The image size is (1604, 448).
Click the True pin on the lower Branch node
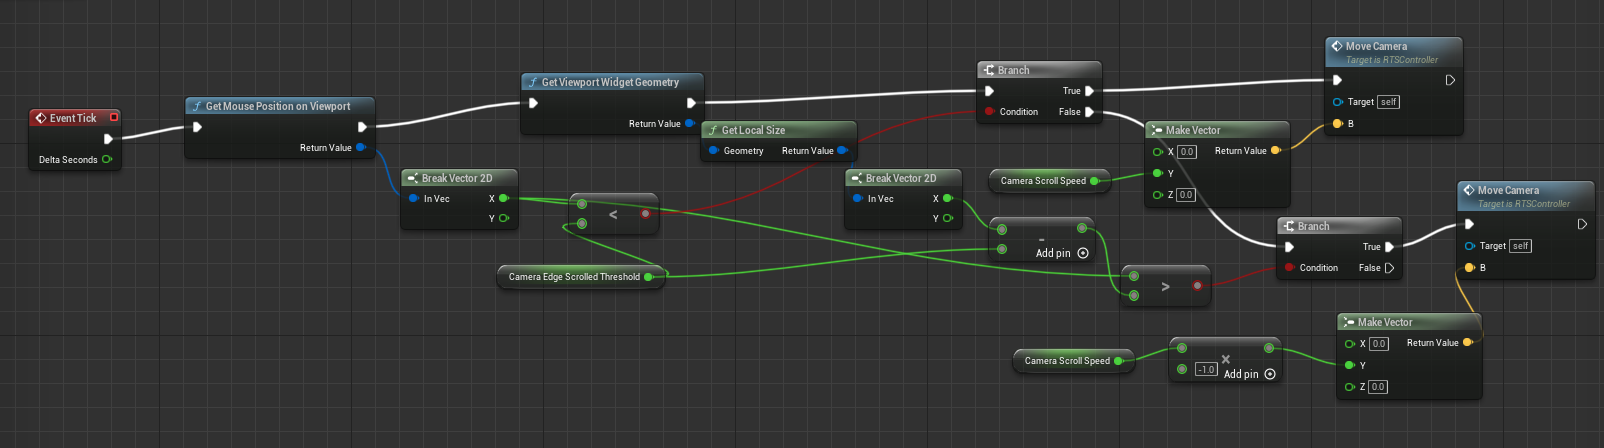click(x=1389, y=247)
